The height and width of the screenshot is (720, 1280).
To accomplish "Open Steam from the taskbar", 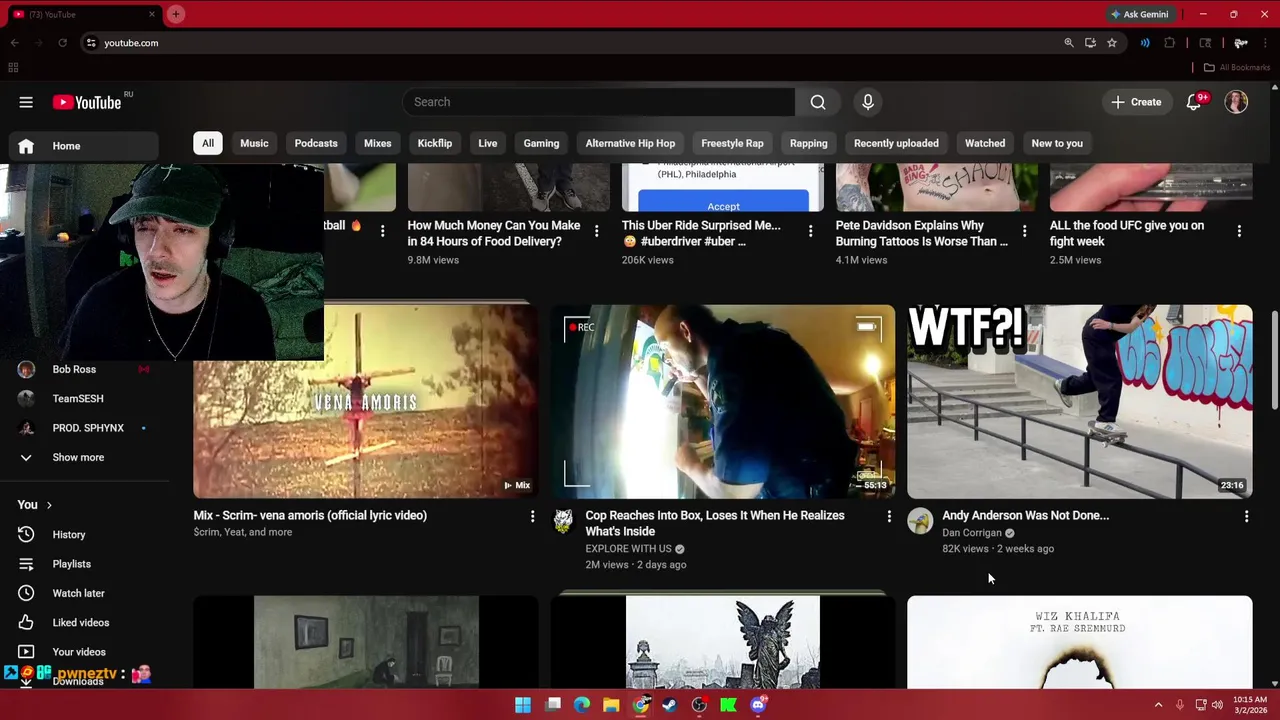I will (670, 705).
